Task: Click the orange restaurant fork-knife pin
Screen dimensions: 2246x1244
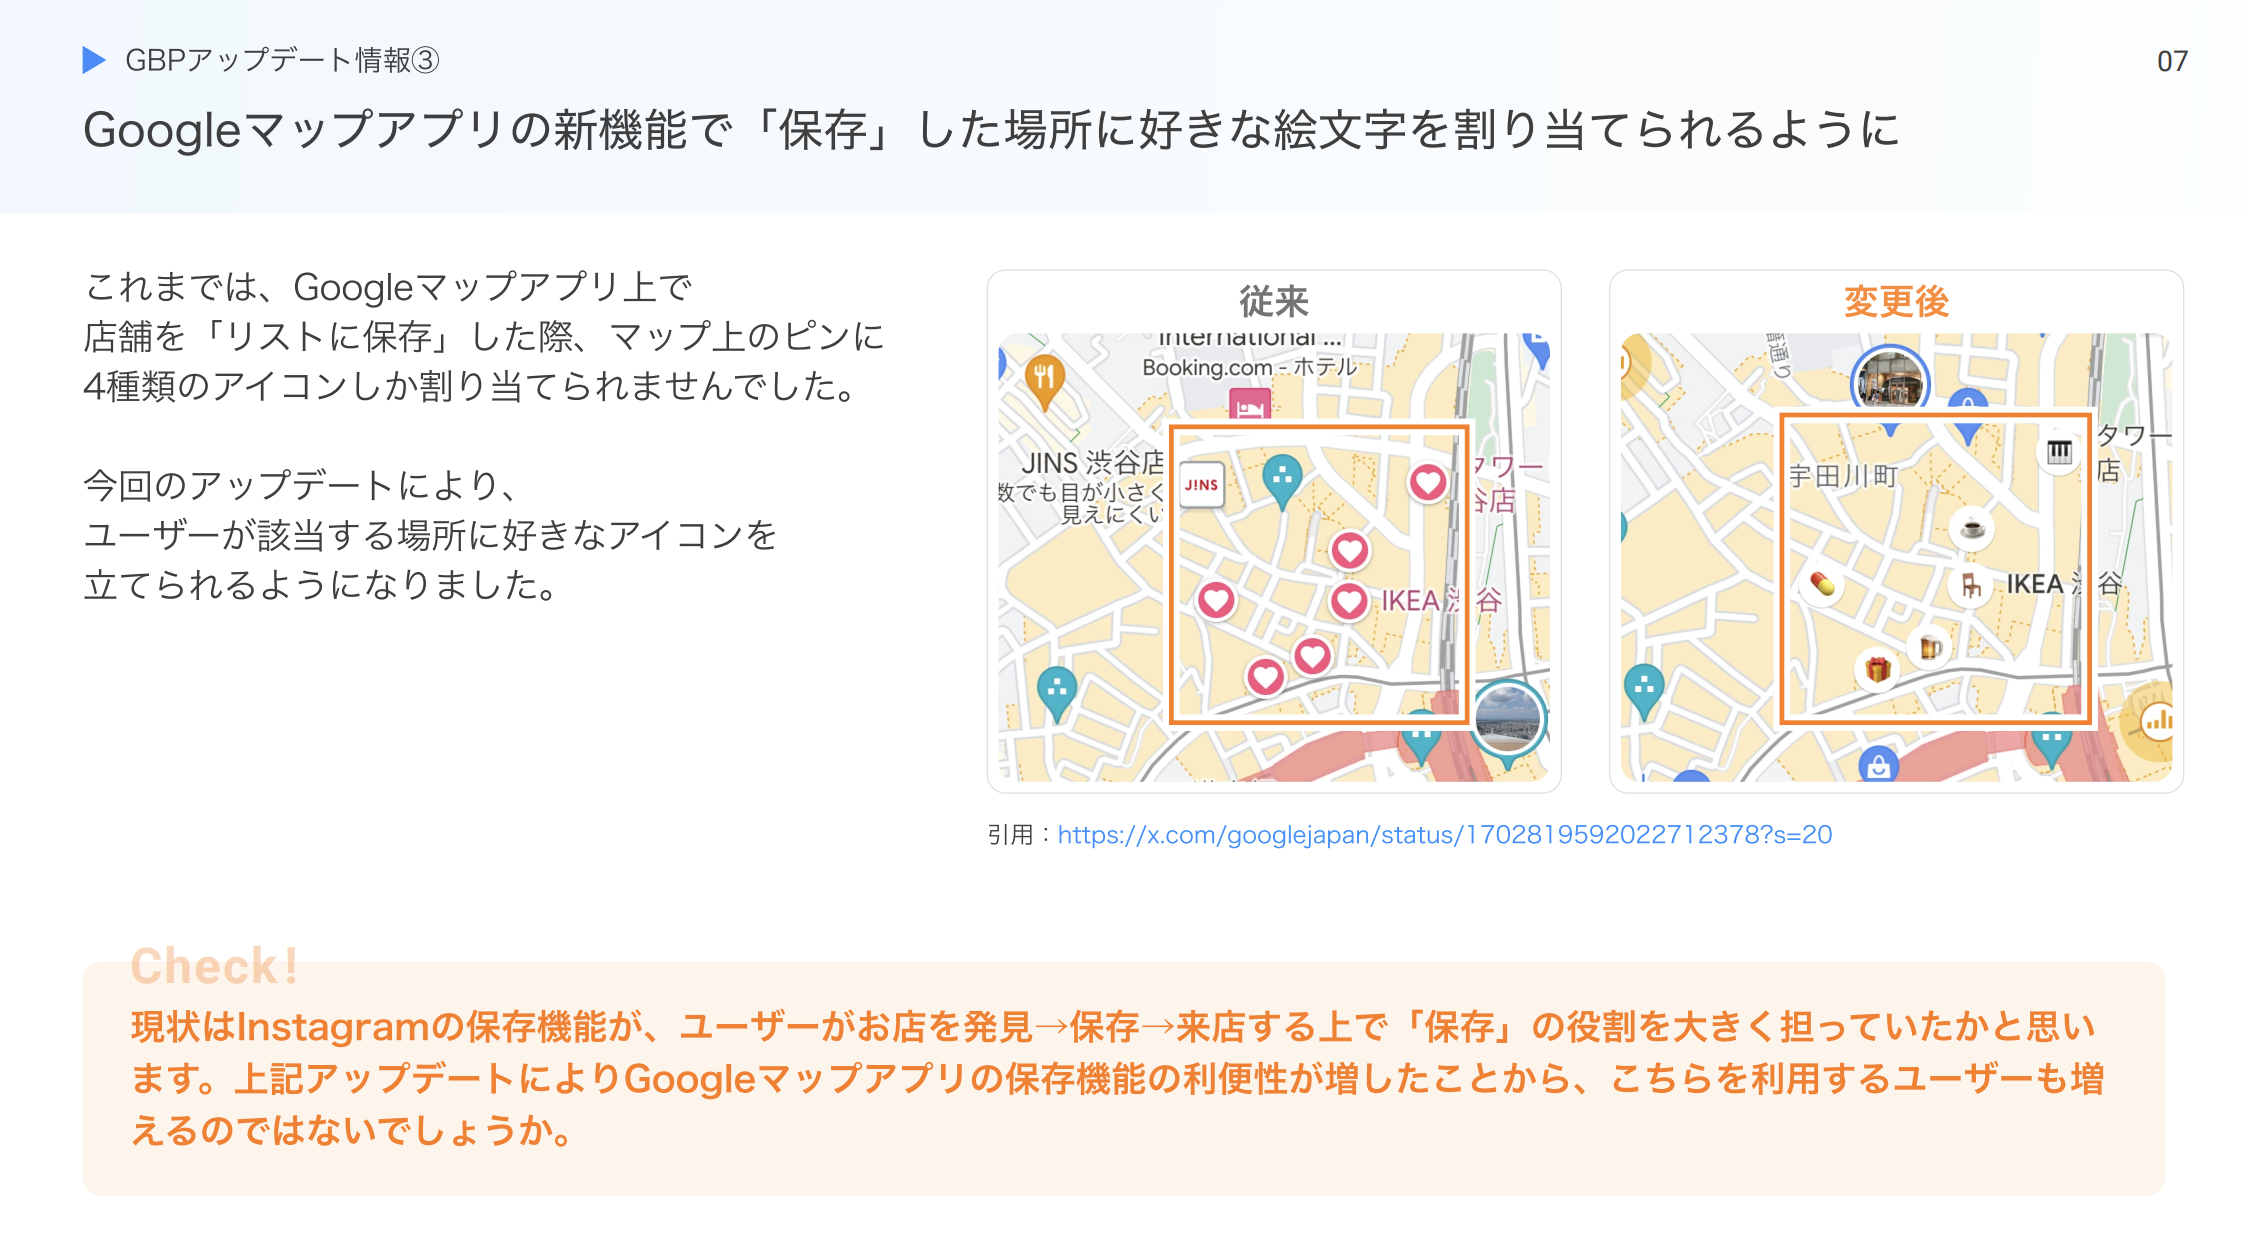Action: point(1044,377)
